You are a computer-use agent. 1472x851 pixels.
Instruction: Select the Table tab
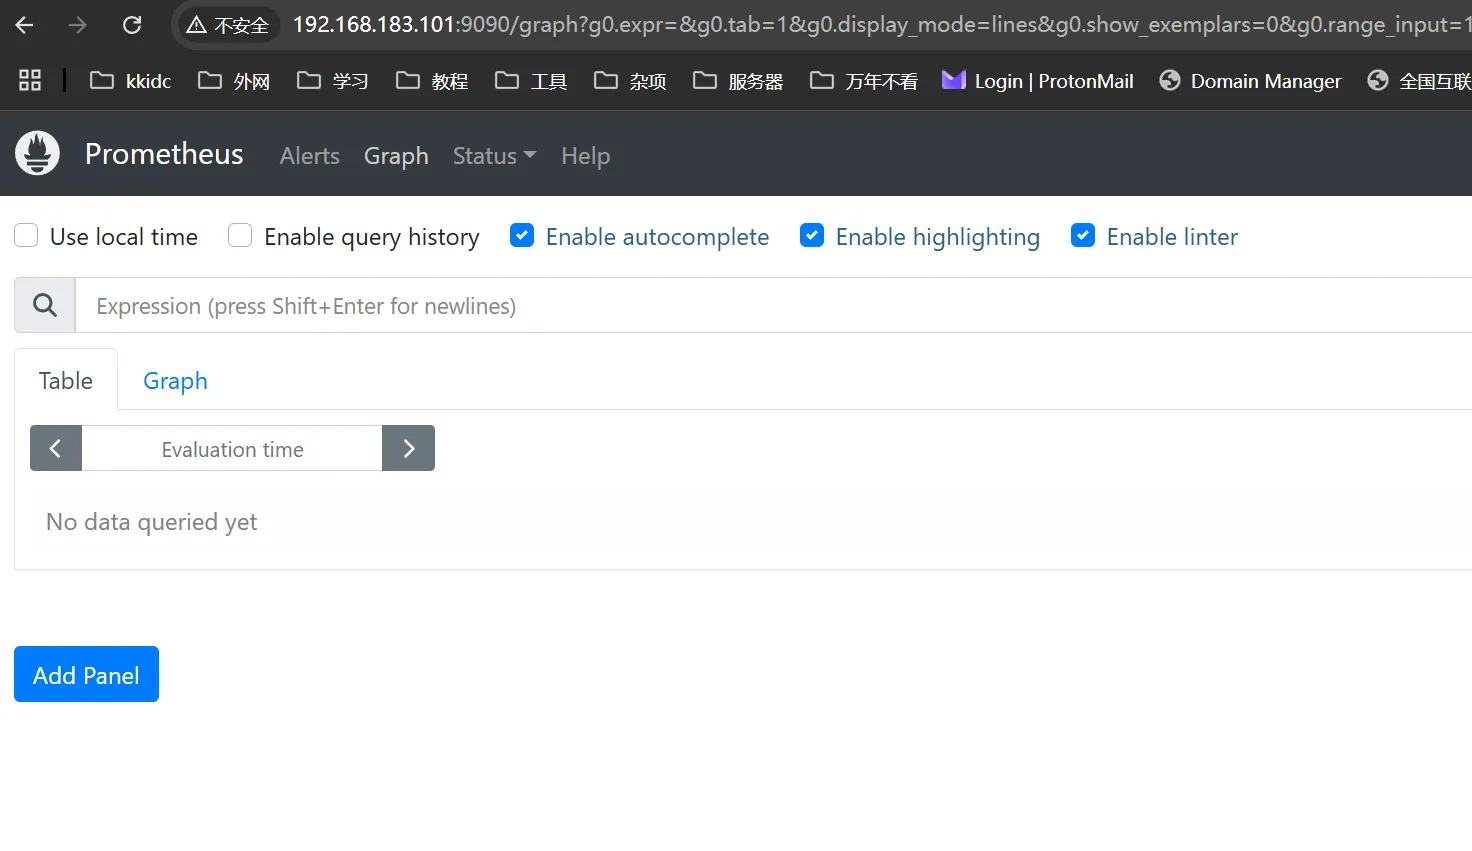[x=66, y=380]
